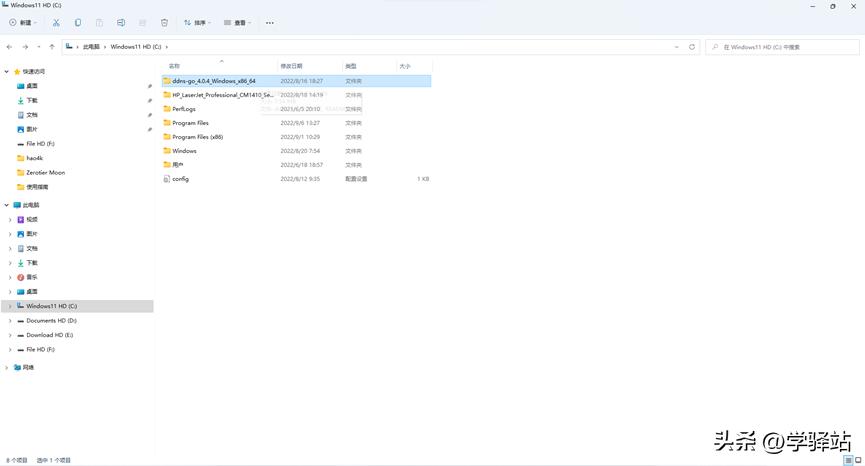Click the Copy icon in toolbar
Image resolution: width=865 pixels, height=466 pixels.
point(78,22)
